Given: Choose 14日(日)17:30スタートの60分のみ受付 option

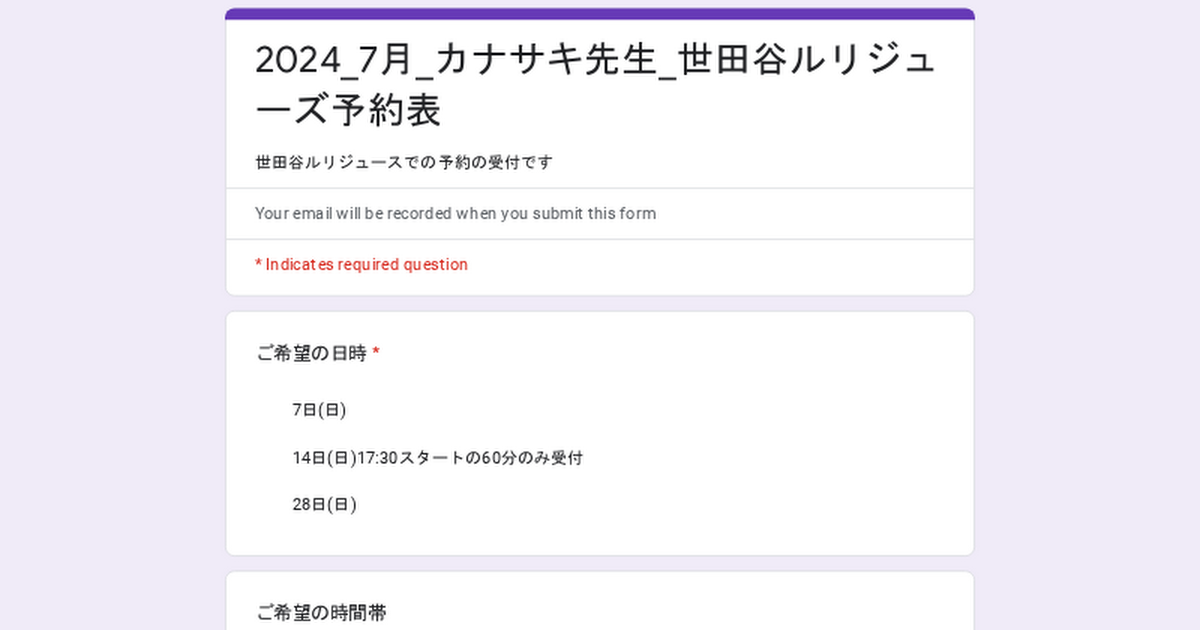Looking at the screenshot, I should [x=437, y=458].
